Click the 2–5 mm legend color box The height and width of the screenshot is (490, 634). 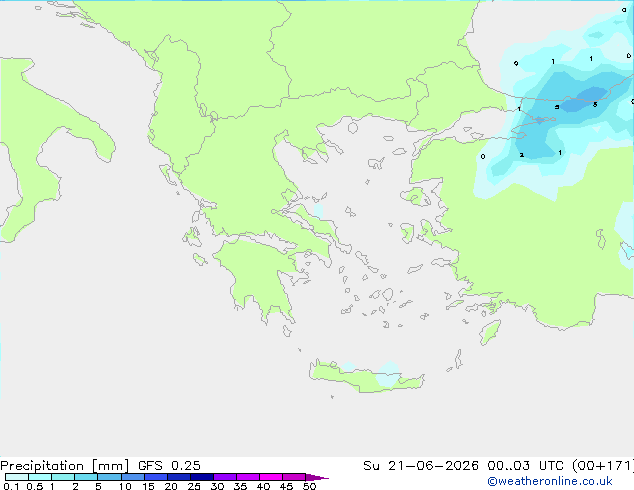[x=86, y=477]
